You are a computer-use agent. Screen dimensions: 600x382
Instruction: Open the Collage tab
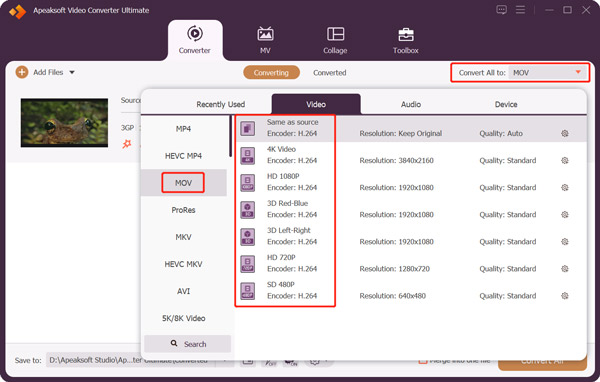[335, 40]
